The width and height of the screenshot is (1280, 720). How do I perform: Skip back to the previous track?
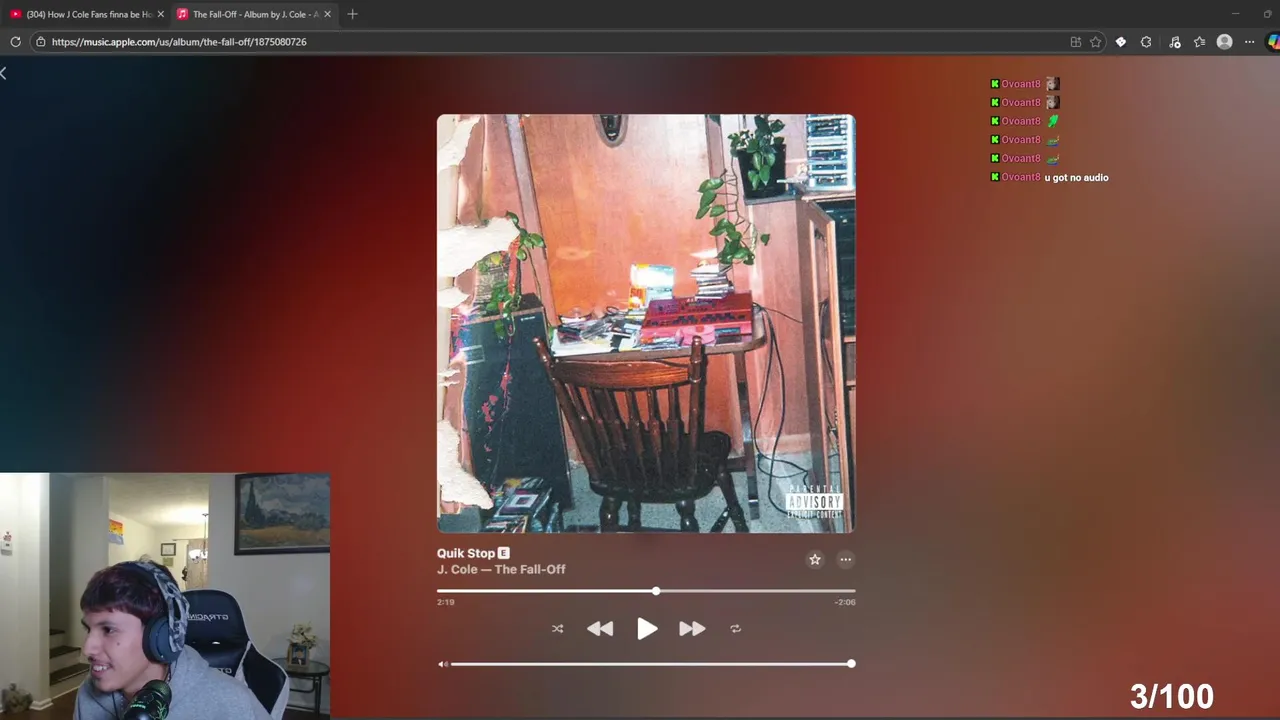point(600,628)
